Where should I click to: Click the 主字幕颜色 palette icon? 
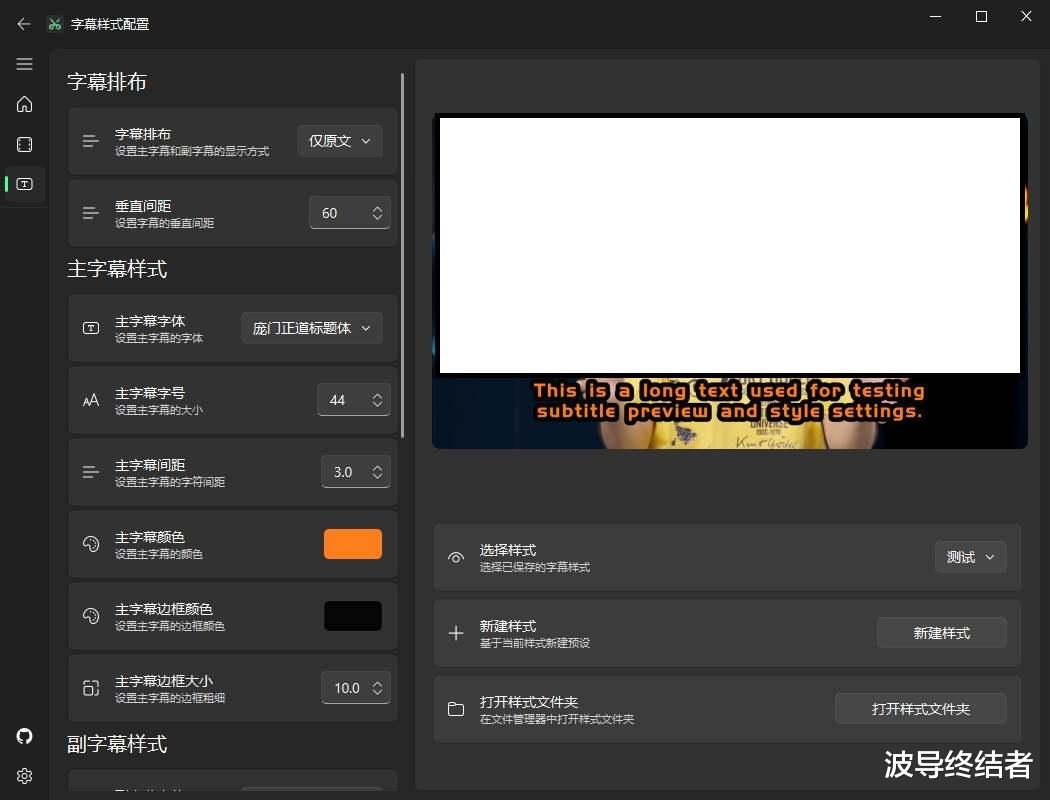pos(90,544)
